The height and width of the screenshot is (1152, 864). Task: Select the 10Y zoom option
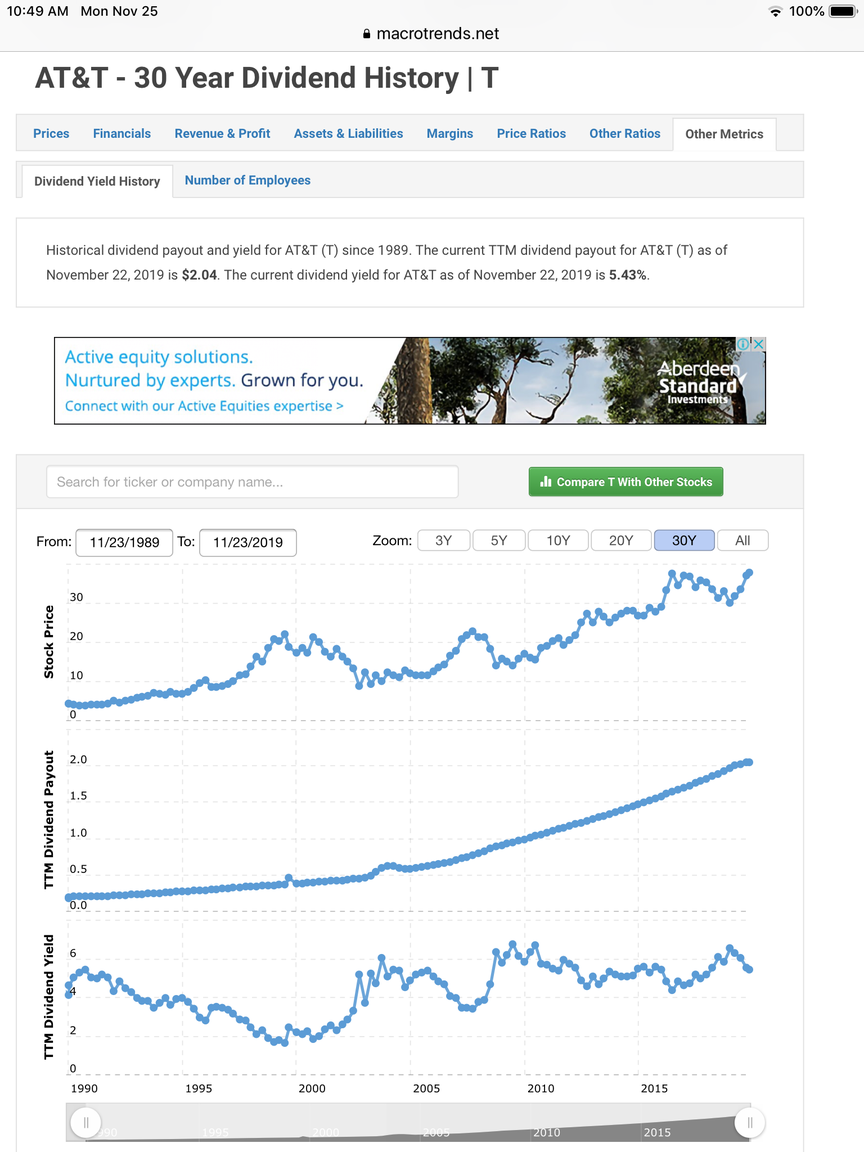(x=558, y=541)
